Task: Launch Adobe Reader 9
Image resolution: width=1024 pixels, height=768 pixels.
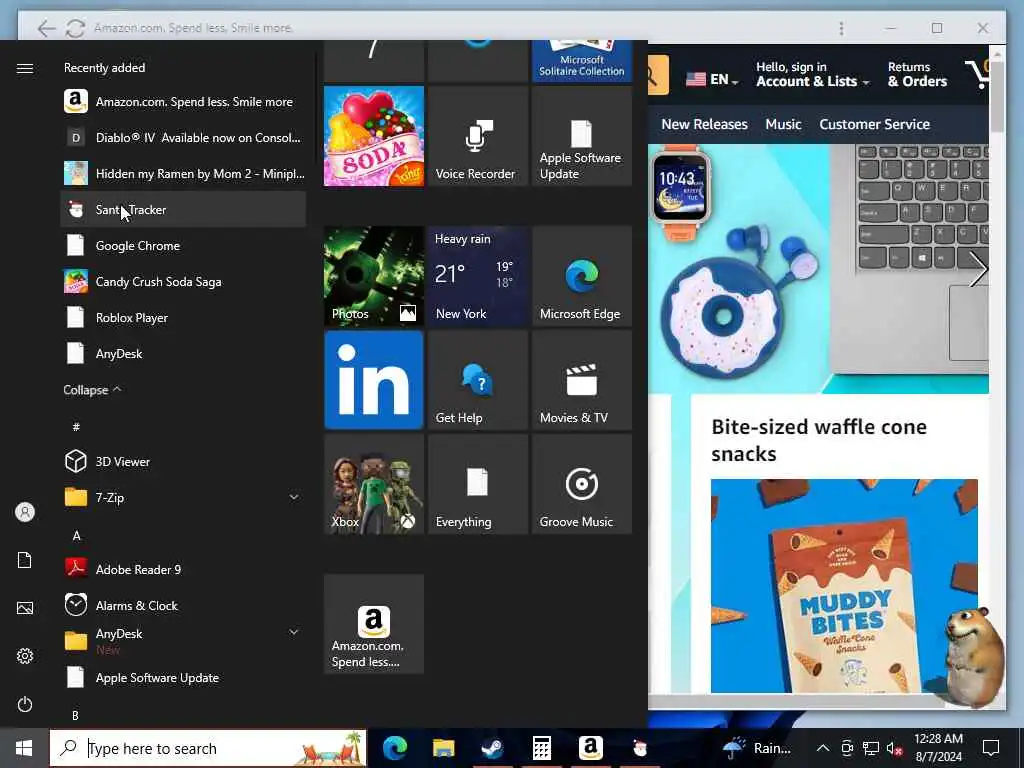Action: 183,569
